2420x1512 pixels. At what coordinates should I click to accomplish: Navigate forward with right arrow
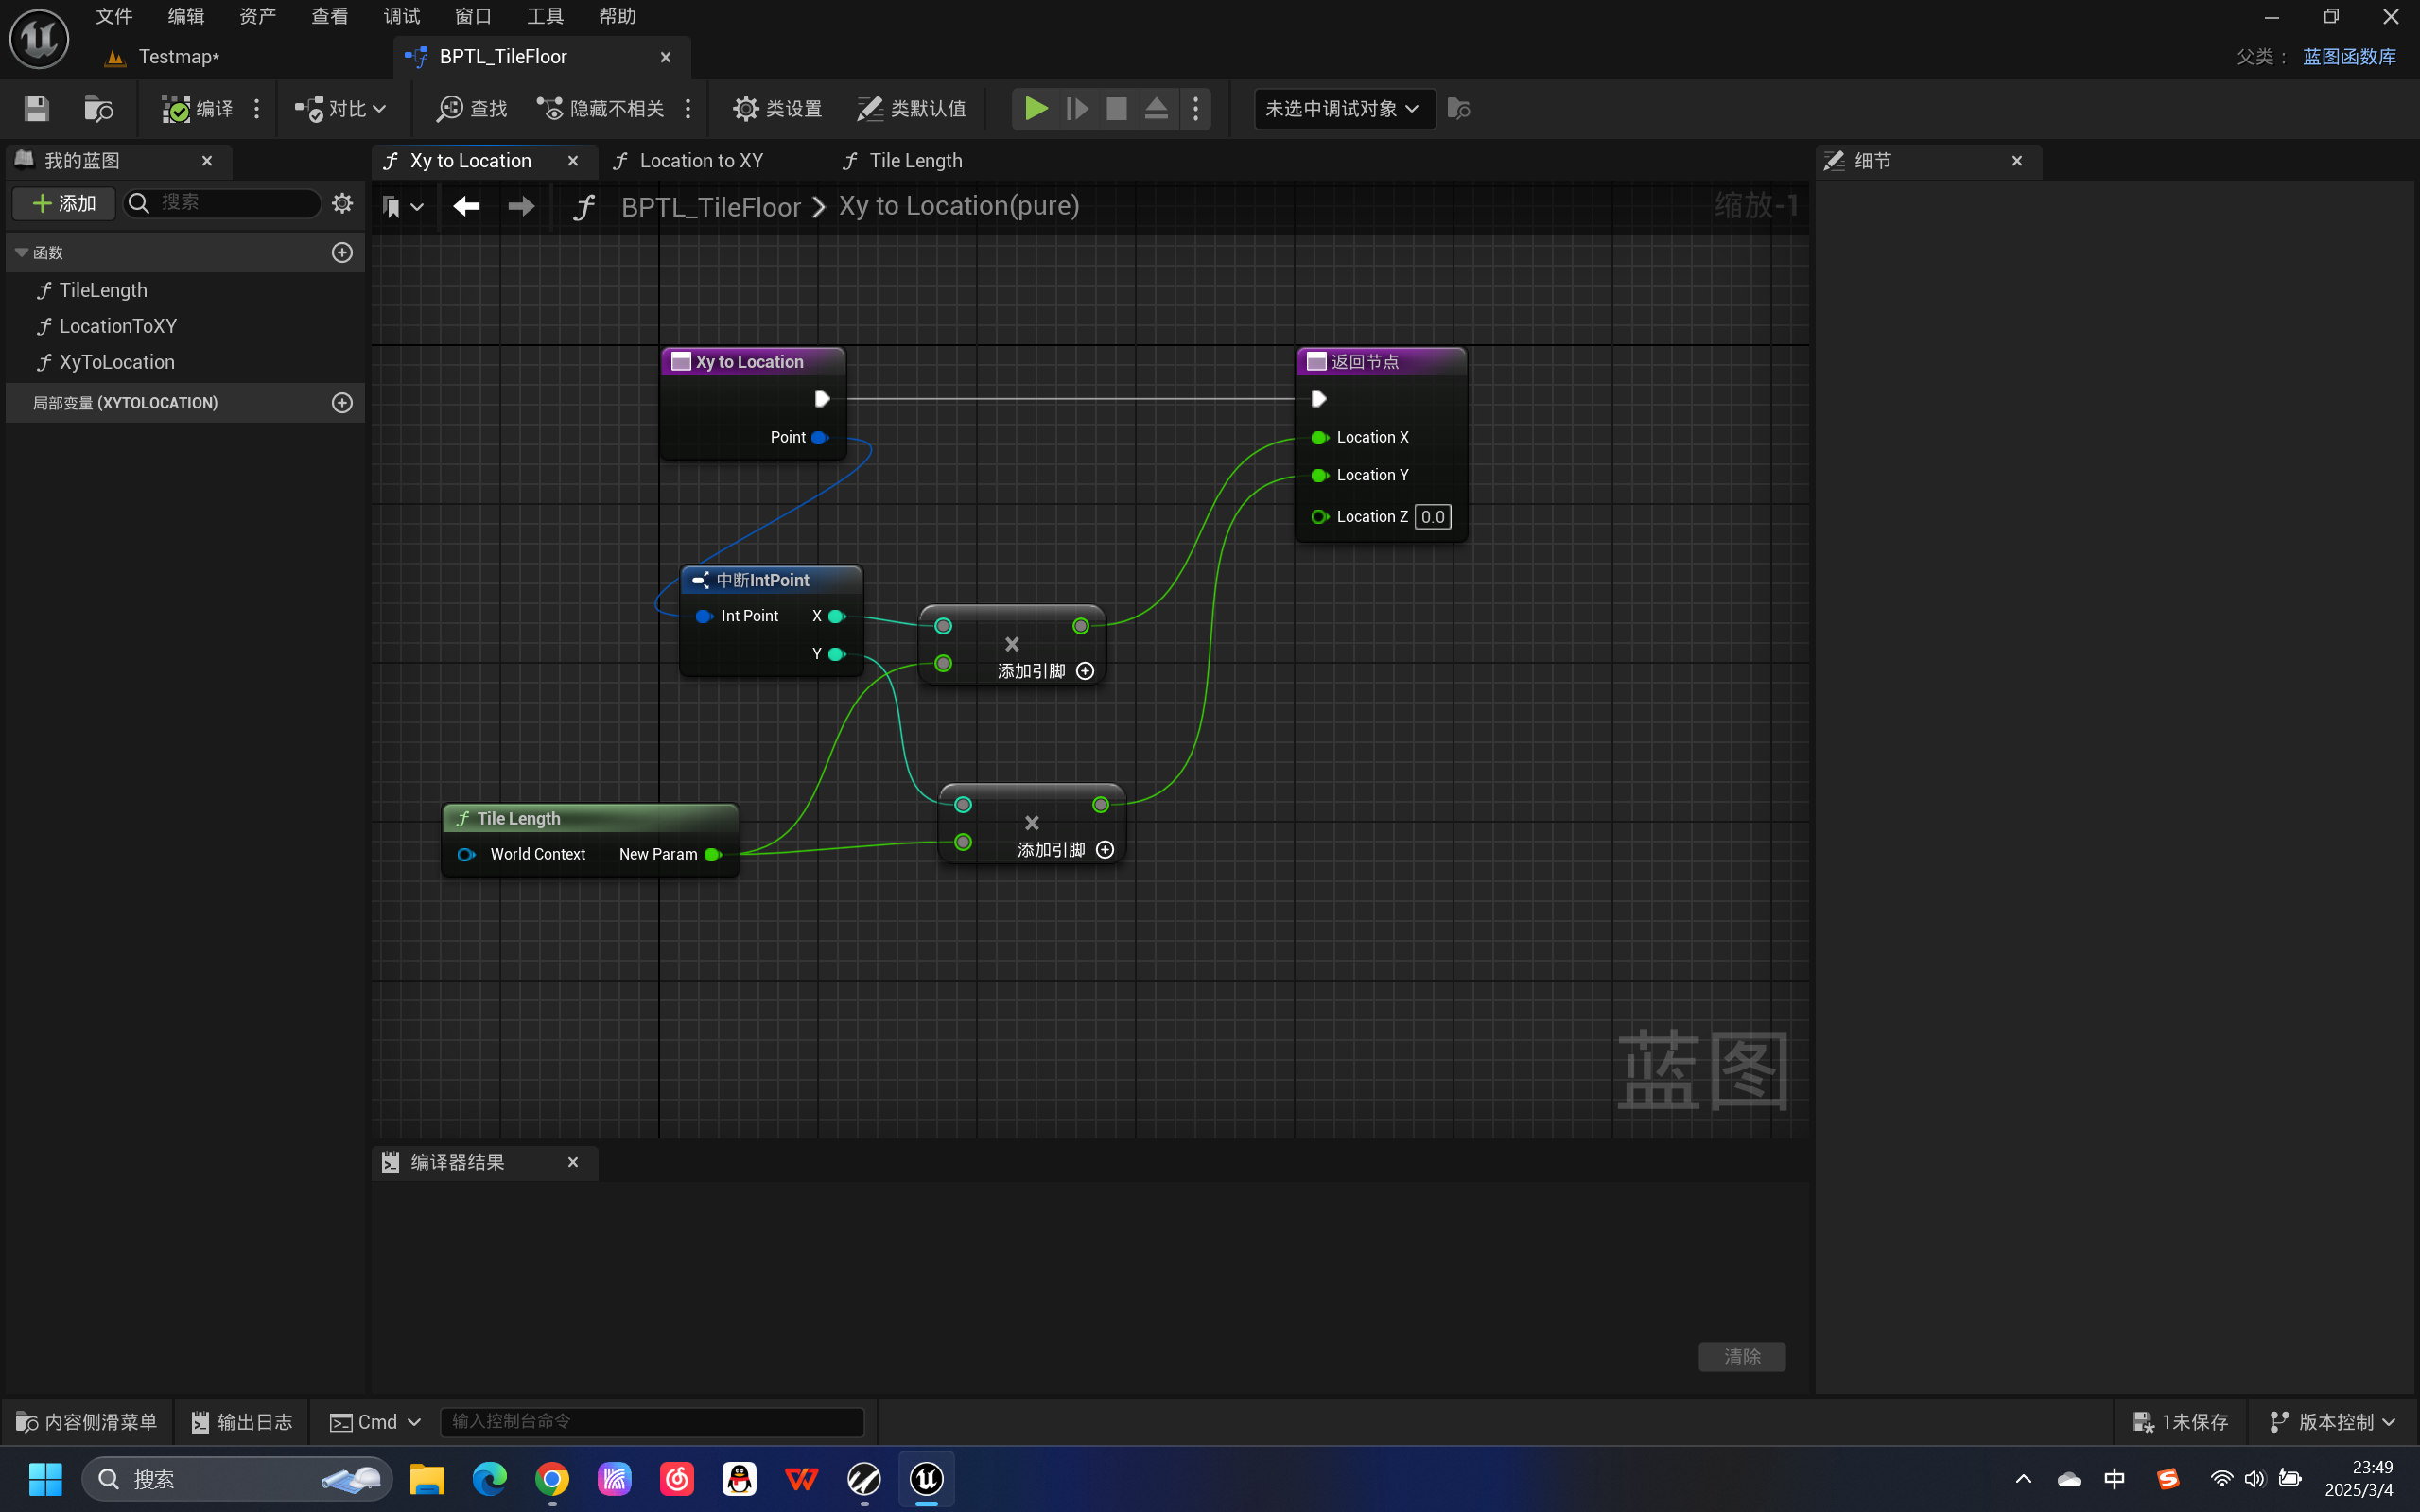point(521,206)
